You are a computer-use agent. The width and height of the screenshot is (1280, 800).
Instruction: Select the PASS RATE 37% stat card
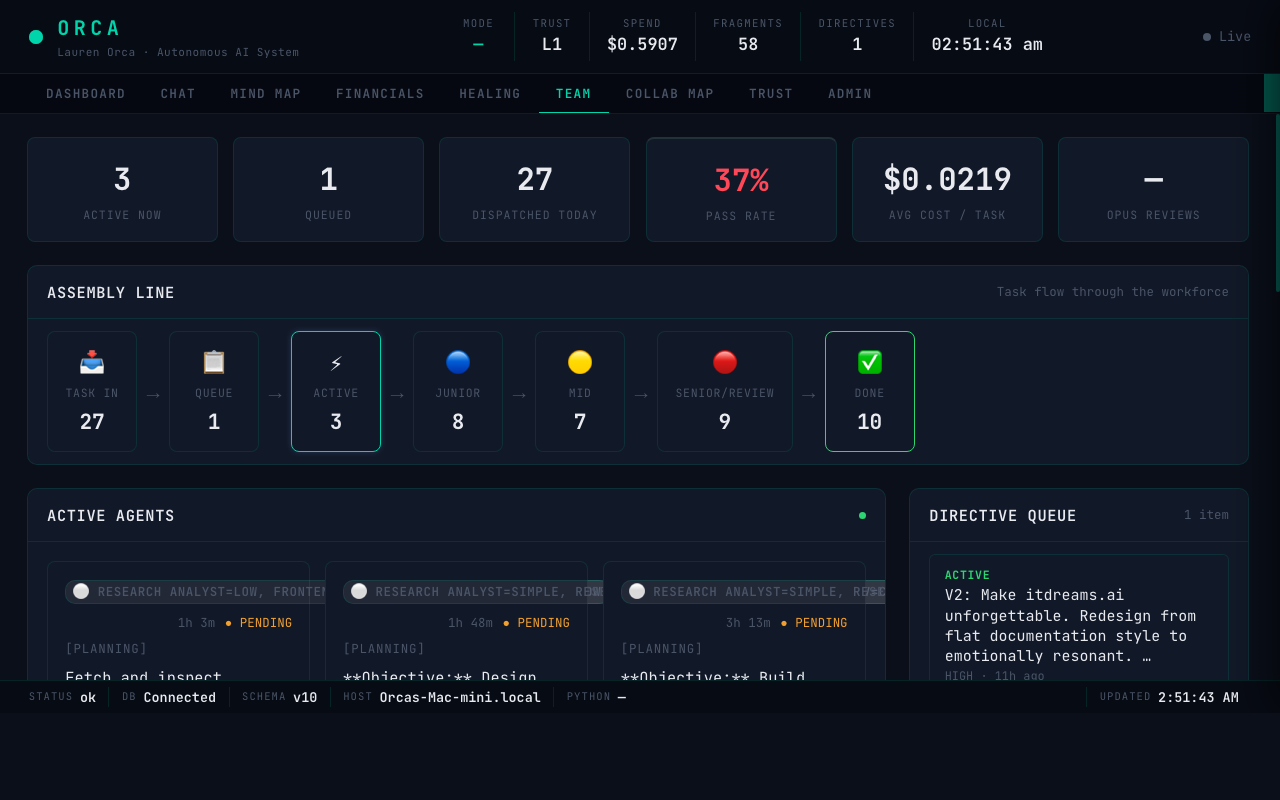coord(741,189)
